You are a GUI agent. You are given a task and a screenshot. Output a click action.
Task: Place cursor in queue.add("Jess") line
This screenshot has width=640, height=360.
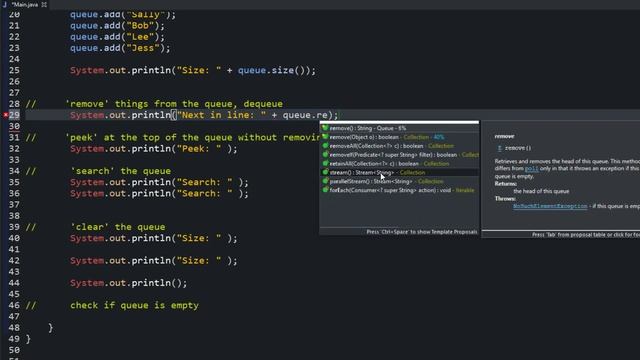click(x=120, y=48)
